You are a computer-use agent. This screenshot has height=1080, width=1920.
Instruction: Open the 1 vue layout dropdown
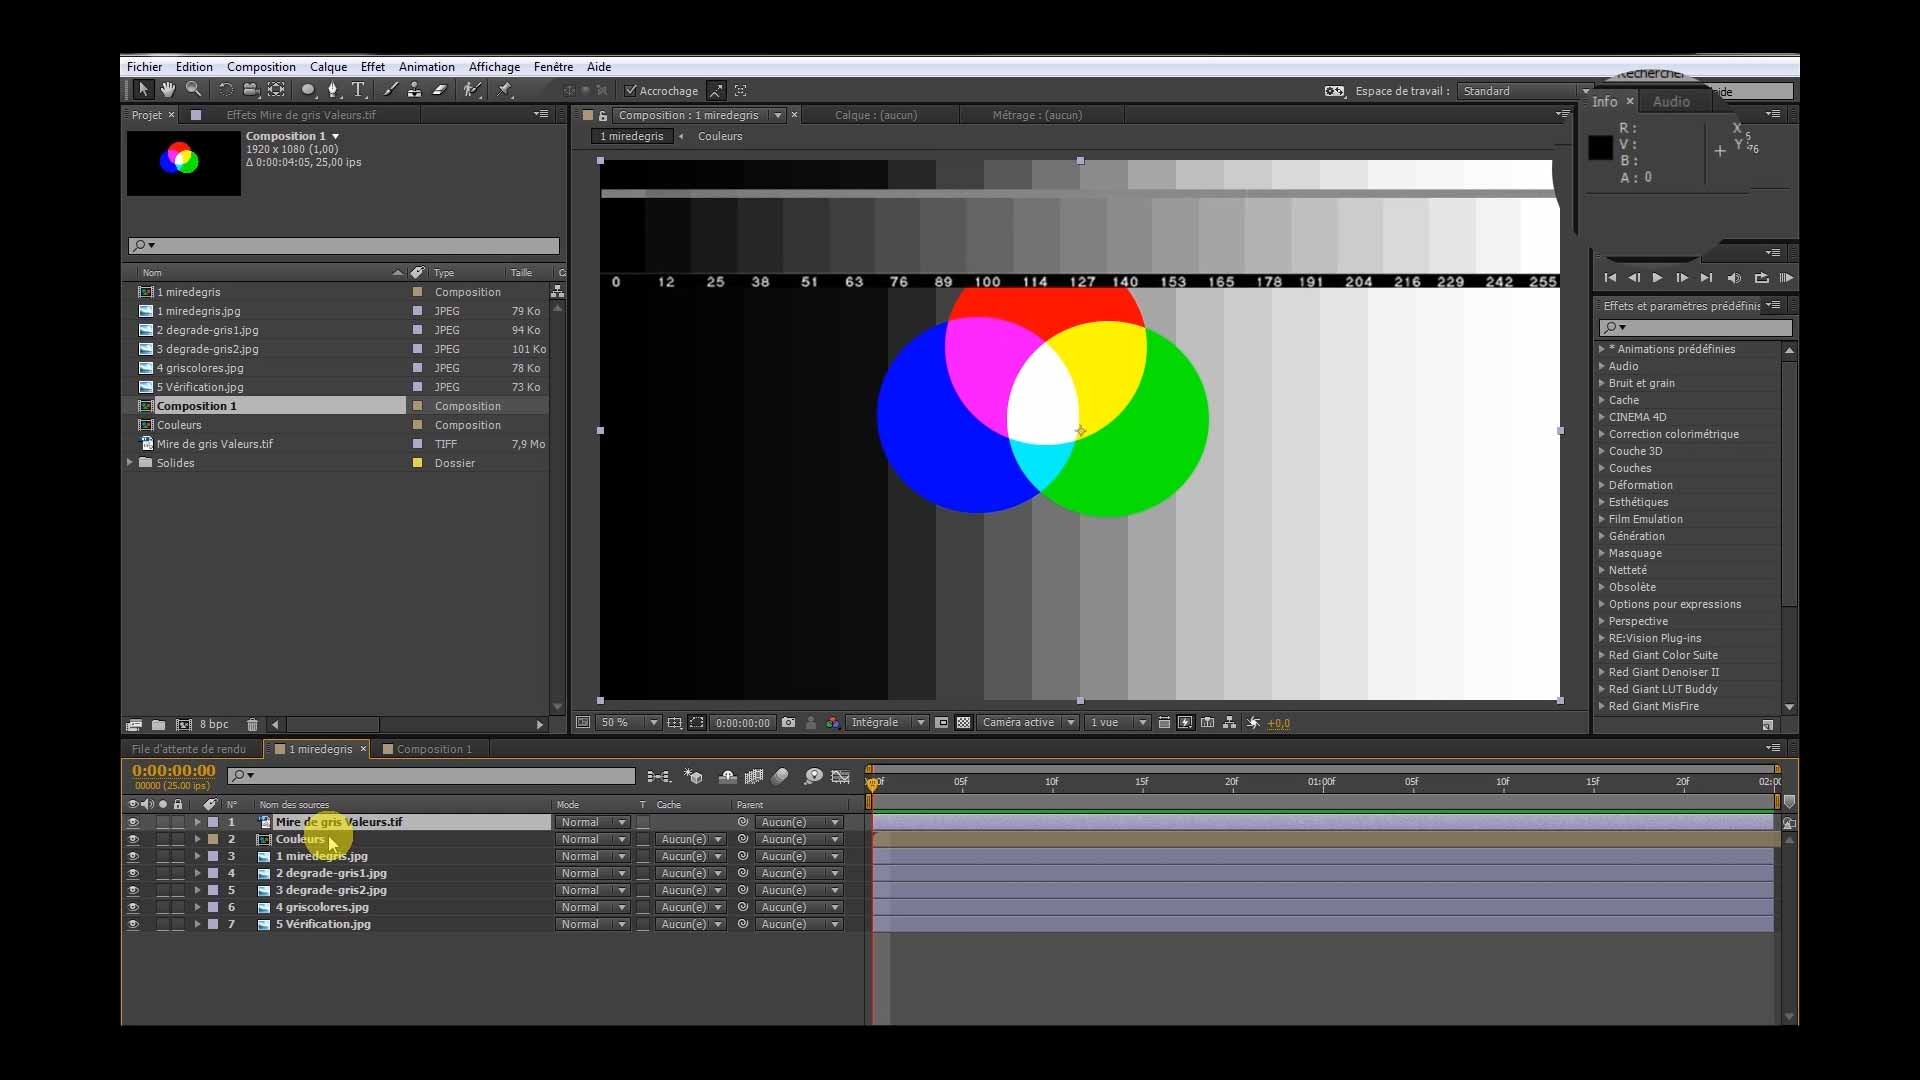pyautogui.click(x=1118, y=723)
